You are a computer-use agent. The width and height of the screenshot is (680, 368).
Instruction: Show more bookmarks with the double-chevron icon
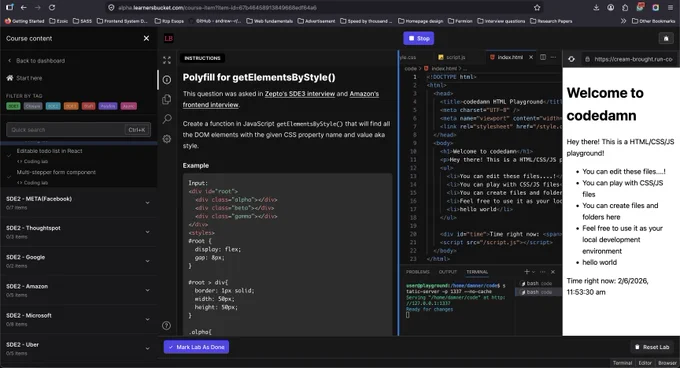tap(623, 21)
